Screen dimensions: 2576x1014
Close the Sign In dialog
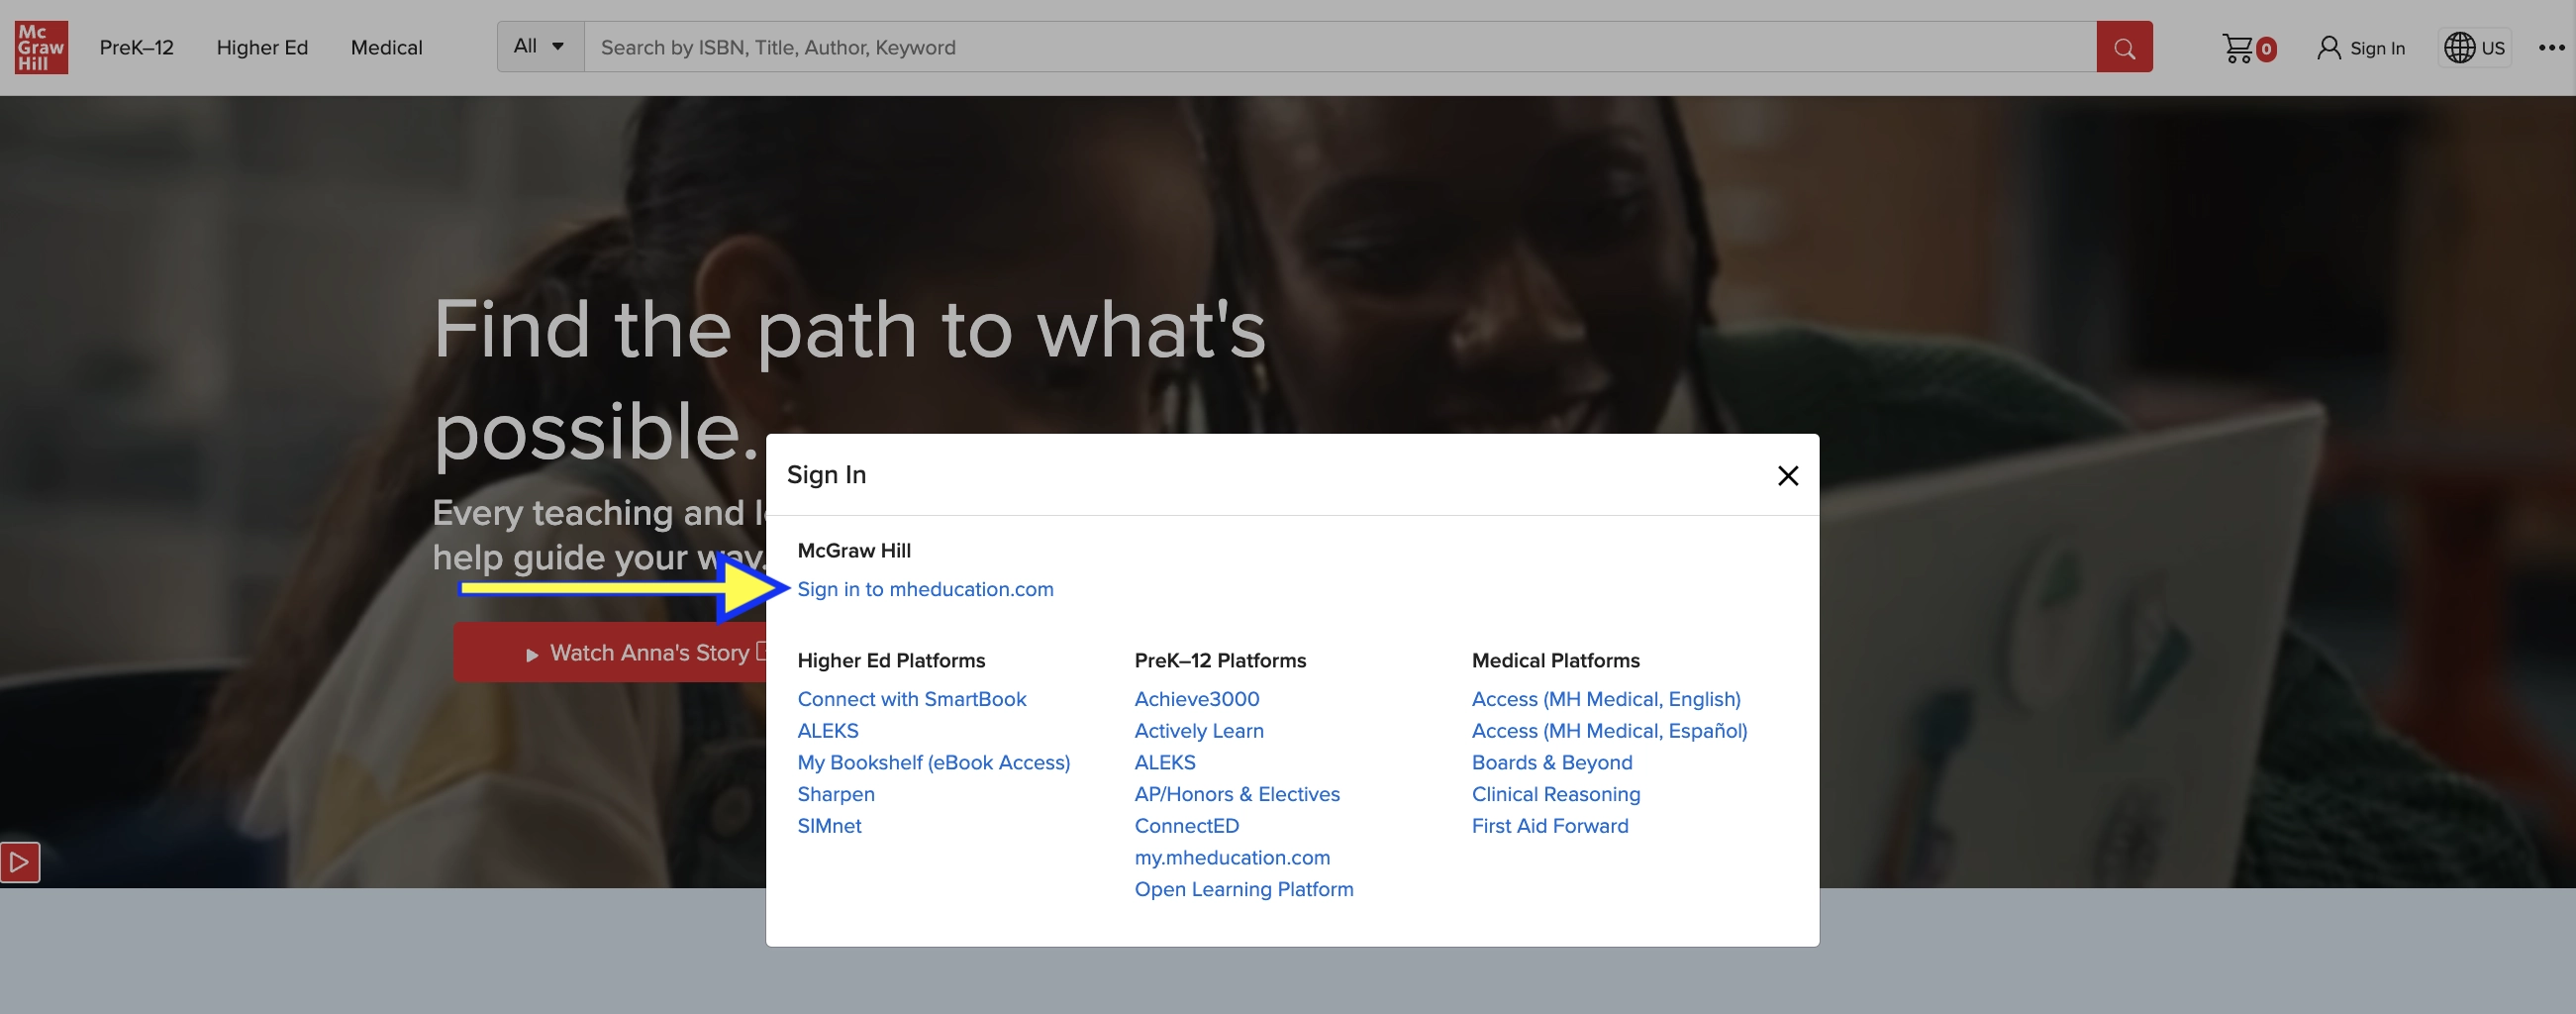pyautogui.click(x=1787, y=476)
